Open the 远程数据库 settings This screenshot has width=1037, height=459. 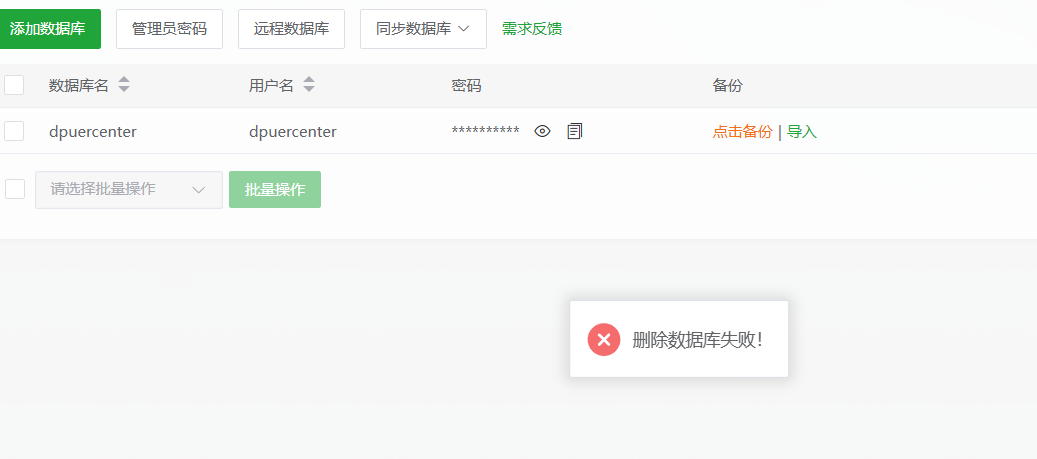tap(291, 29)
